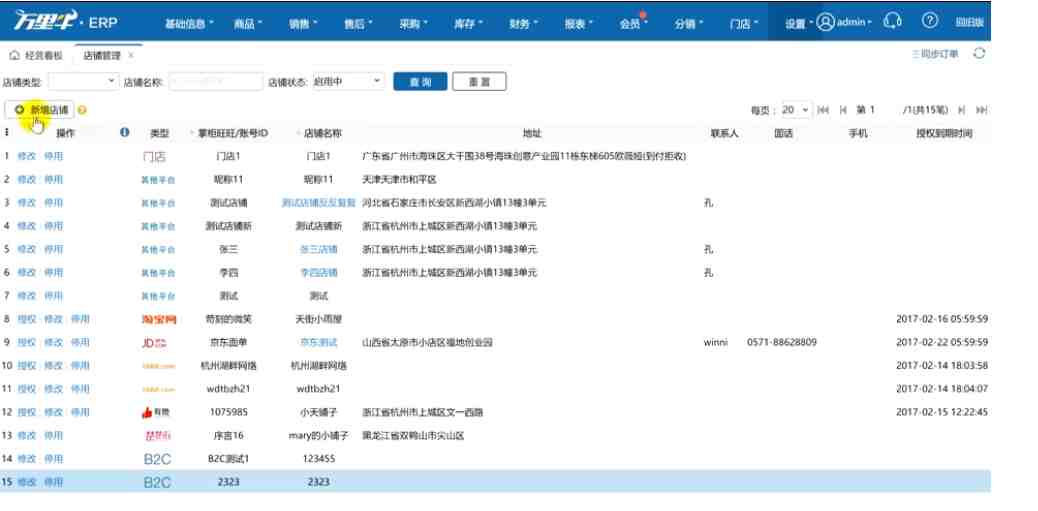Expand the 售后 menu

tap(357, 23)
